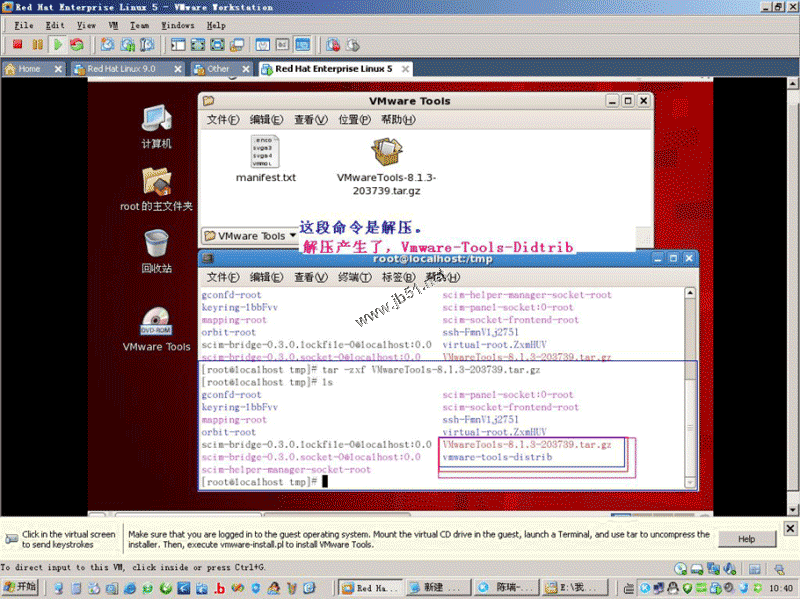
Task: Toggle the Show Sidebar toolbar icon
Action: click(x=178, y=45)
